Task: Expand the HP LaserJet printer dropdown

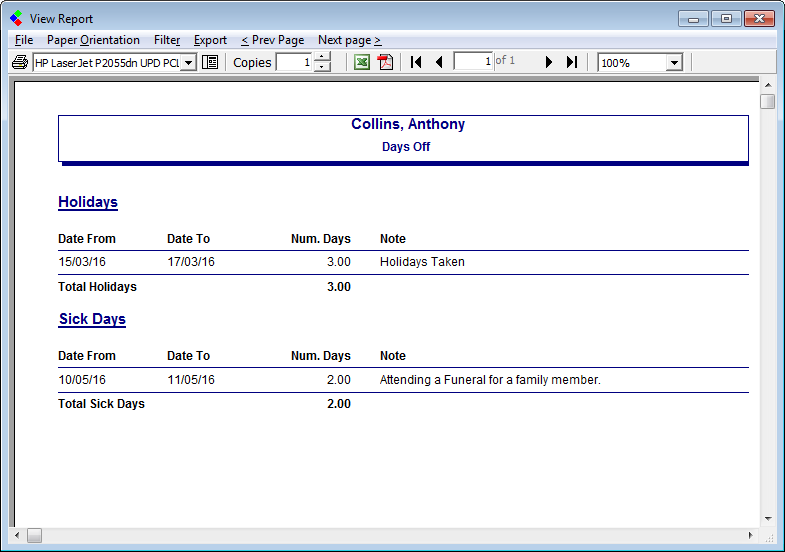Action: coord(188,63)
